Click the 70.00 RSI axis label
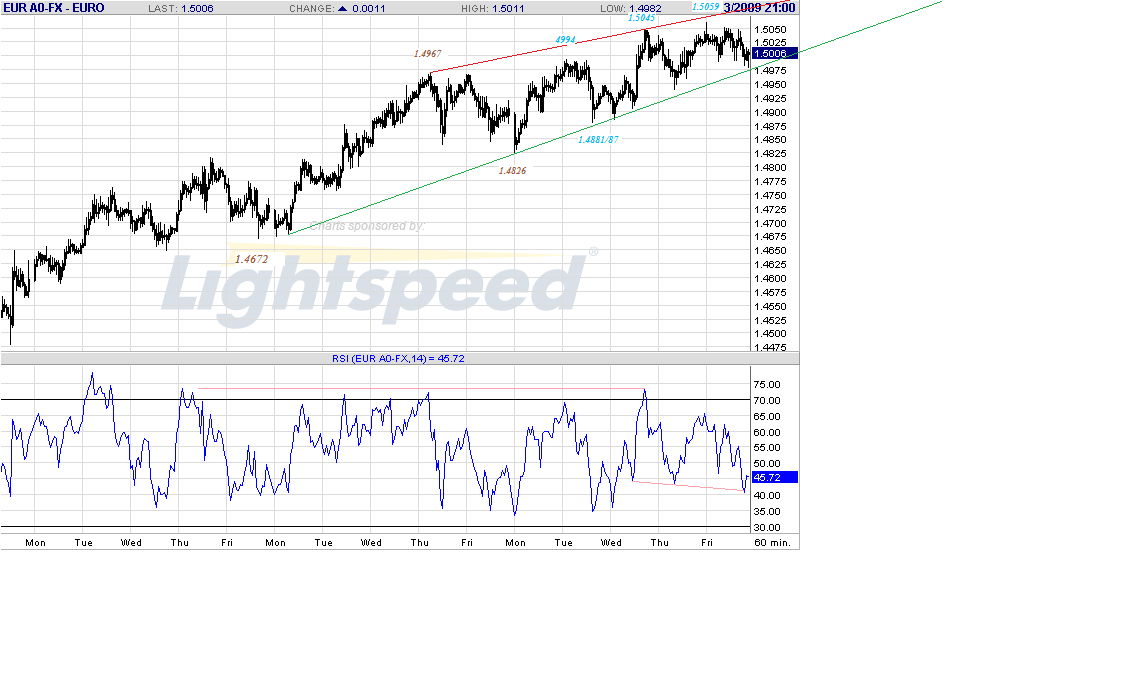1139x675 pixels. pos(767,401)
